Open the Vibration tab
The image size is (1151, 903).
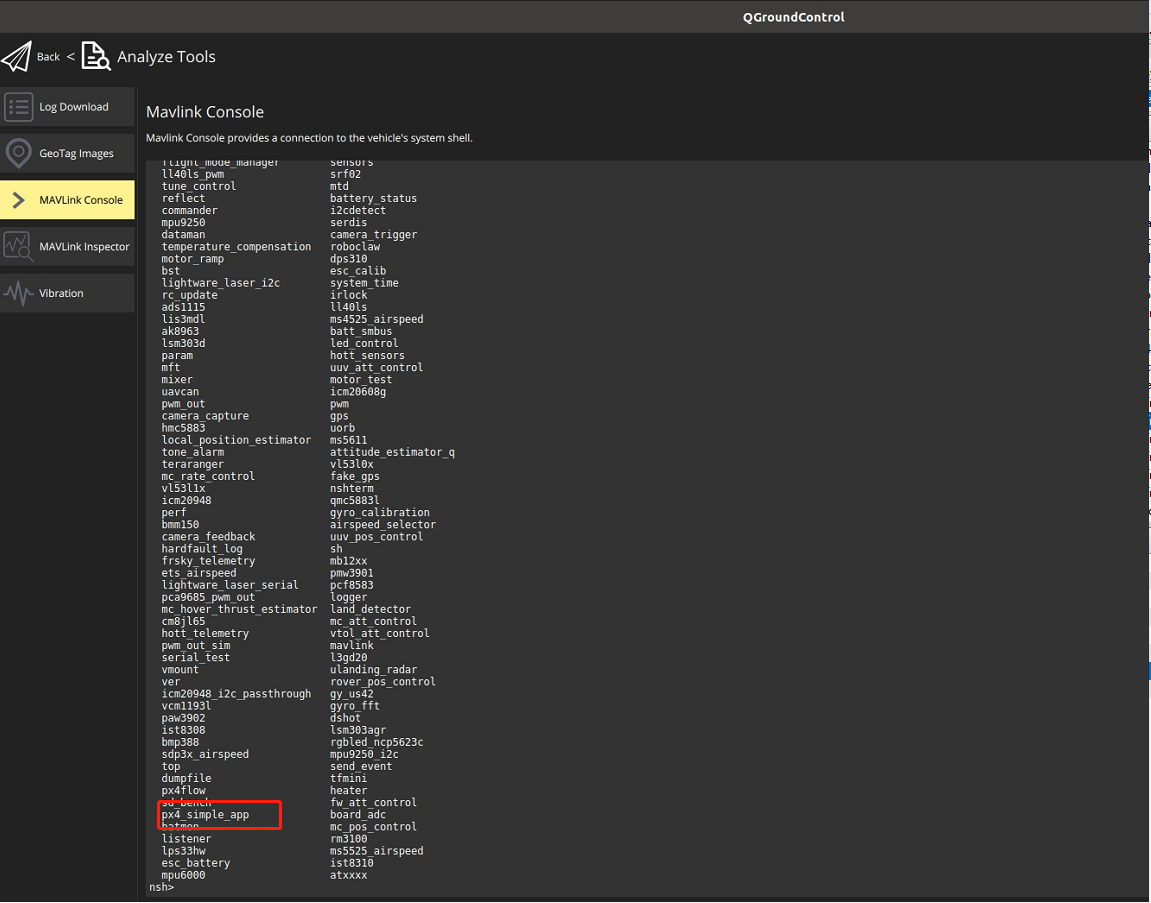[x=68, y=293]
